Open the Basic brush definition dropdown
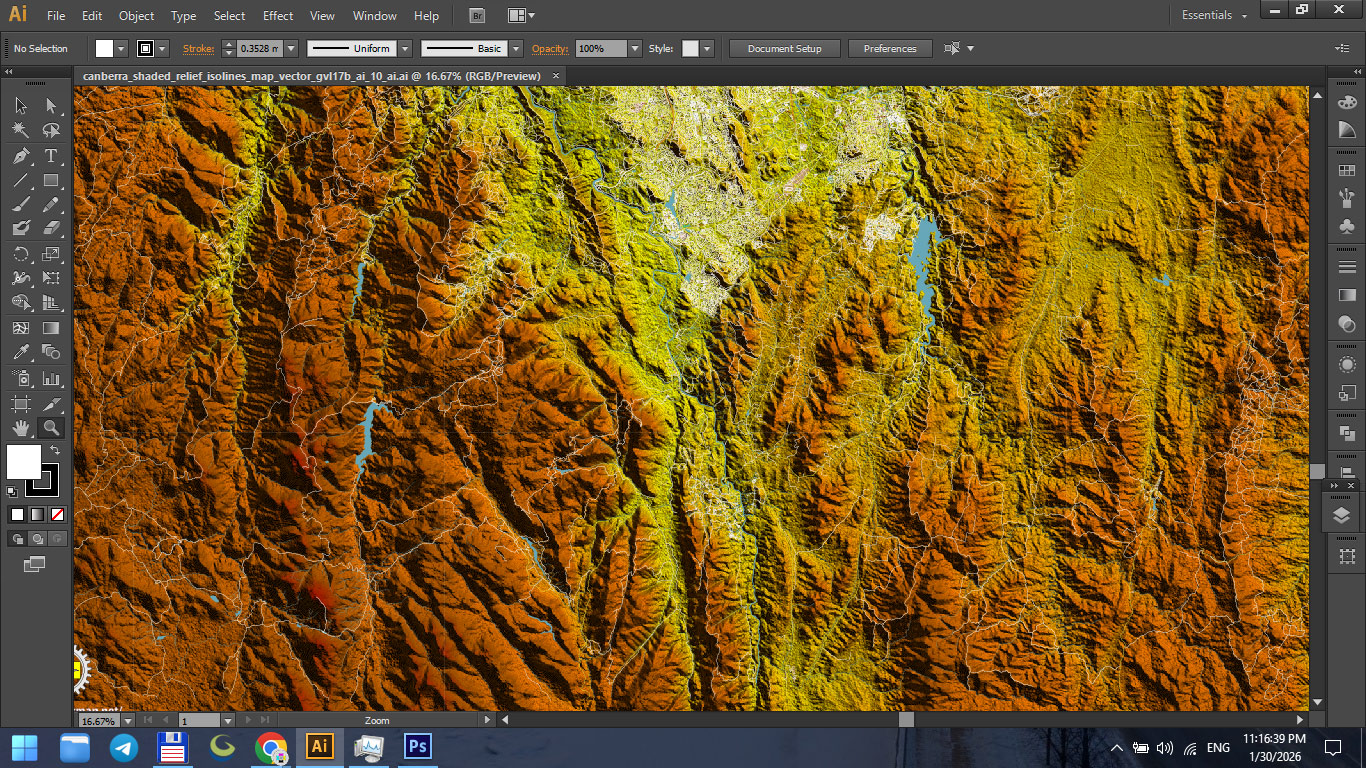Image resolution: width=1366 pixels, height=768 pixels. (517, 47)
